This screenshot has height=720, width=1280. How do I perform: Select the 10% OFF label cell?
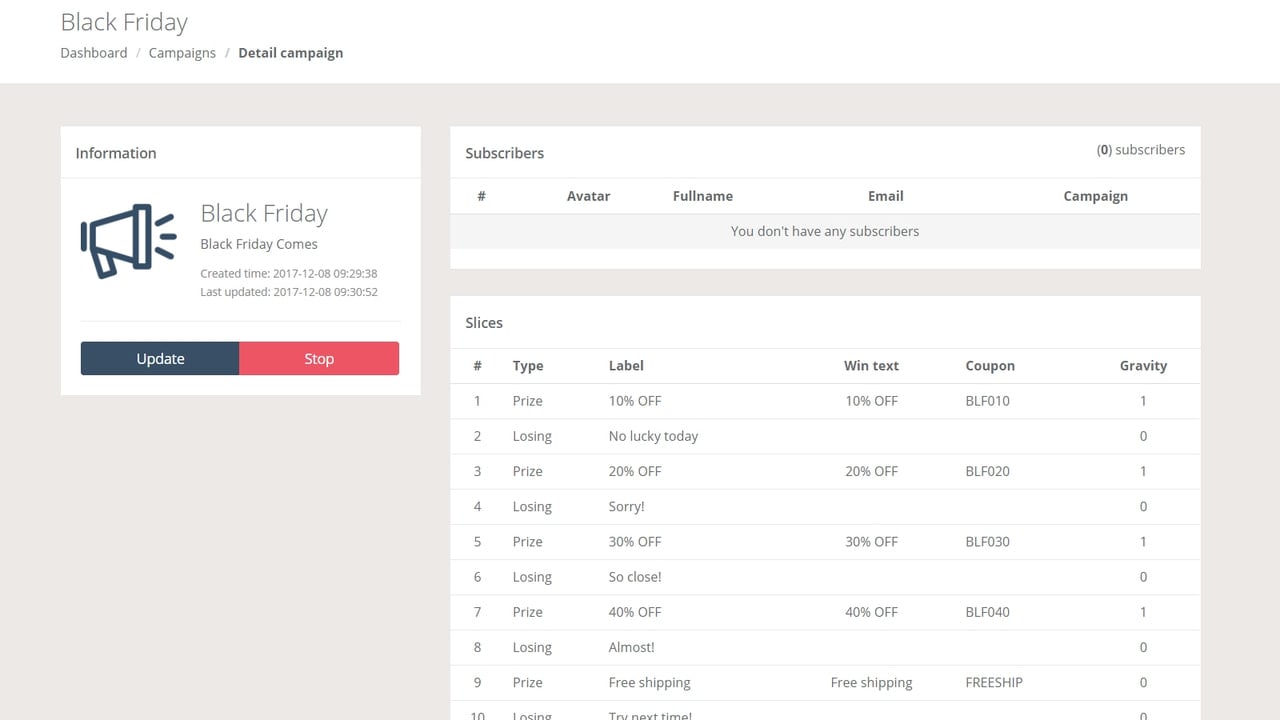click(x=635, y=401)
